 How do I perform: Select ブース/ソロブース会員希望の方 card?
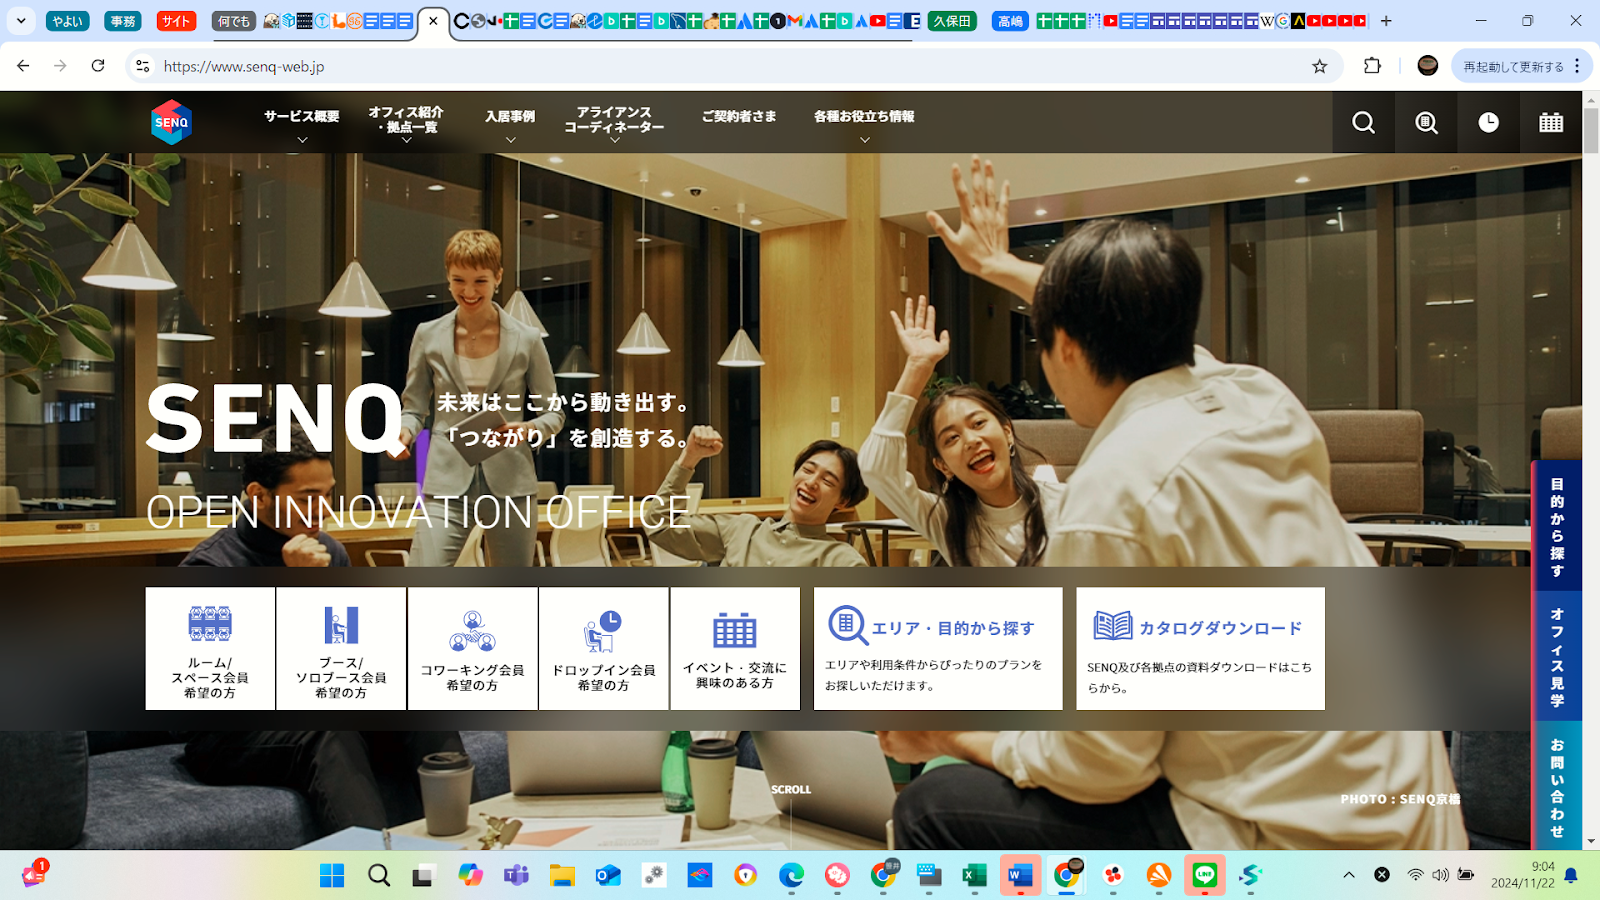pos(341,649)
